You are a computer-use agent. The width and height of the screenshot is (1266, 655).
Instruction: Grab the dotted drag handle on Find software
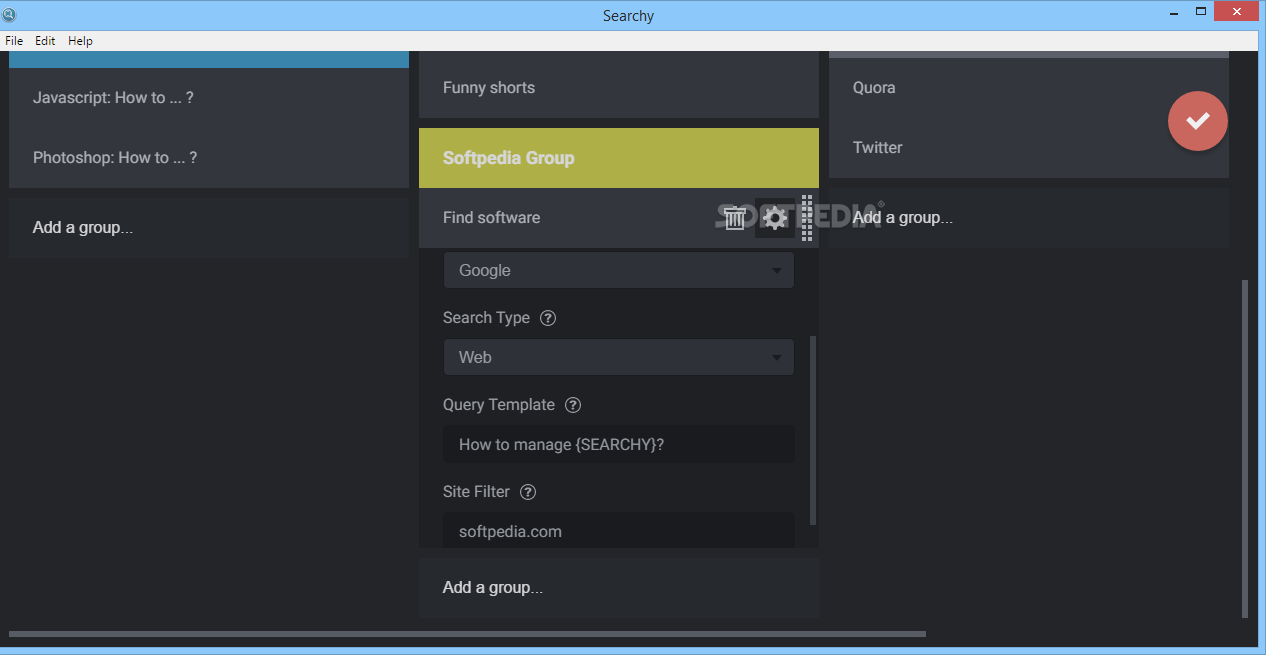[806, 218]
